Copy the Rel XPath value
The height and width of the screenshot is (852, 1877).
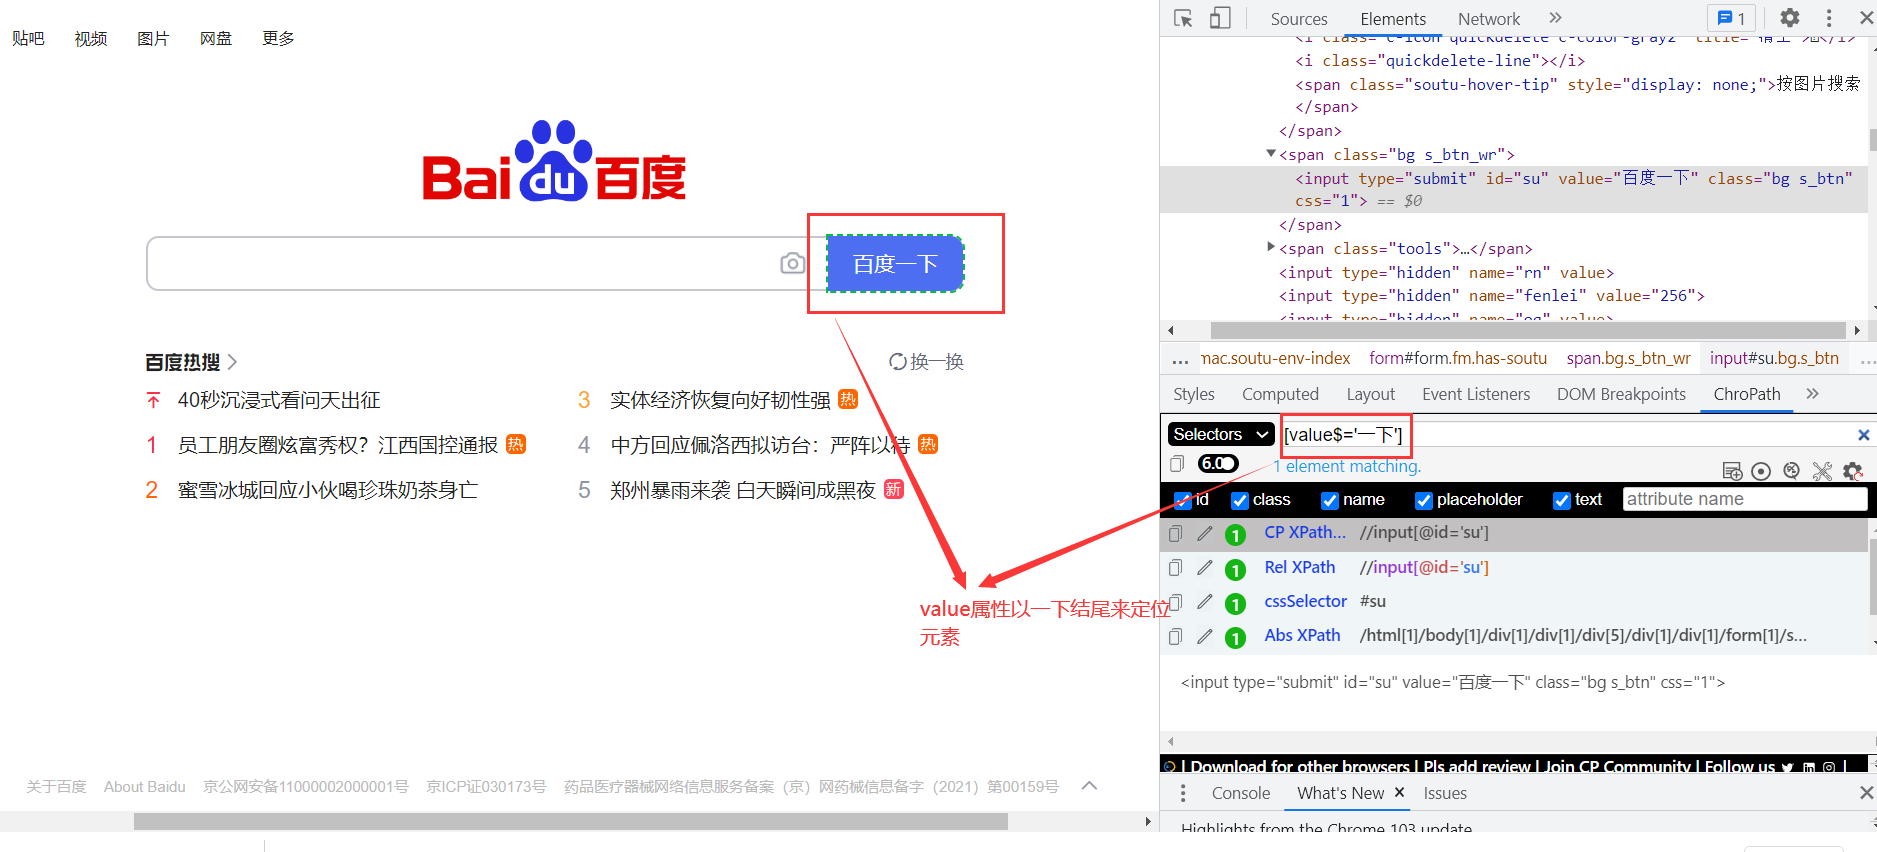1176,568
